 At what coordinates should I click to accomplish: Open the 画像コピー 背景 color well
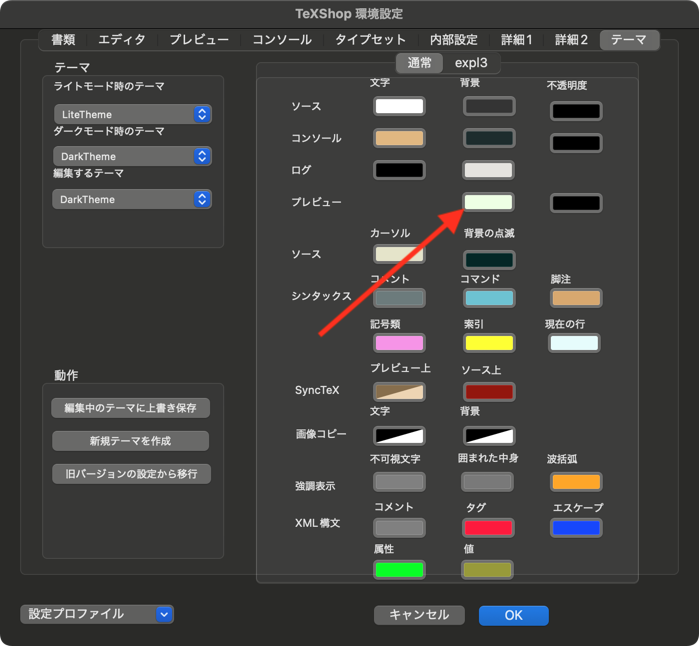pyautogui.click(x=489, y=436)
